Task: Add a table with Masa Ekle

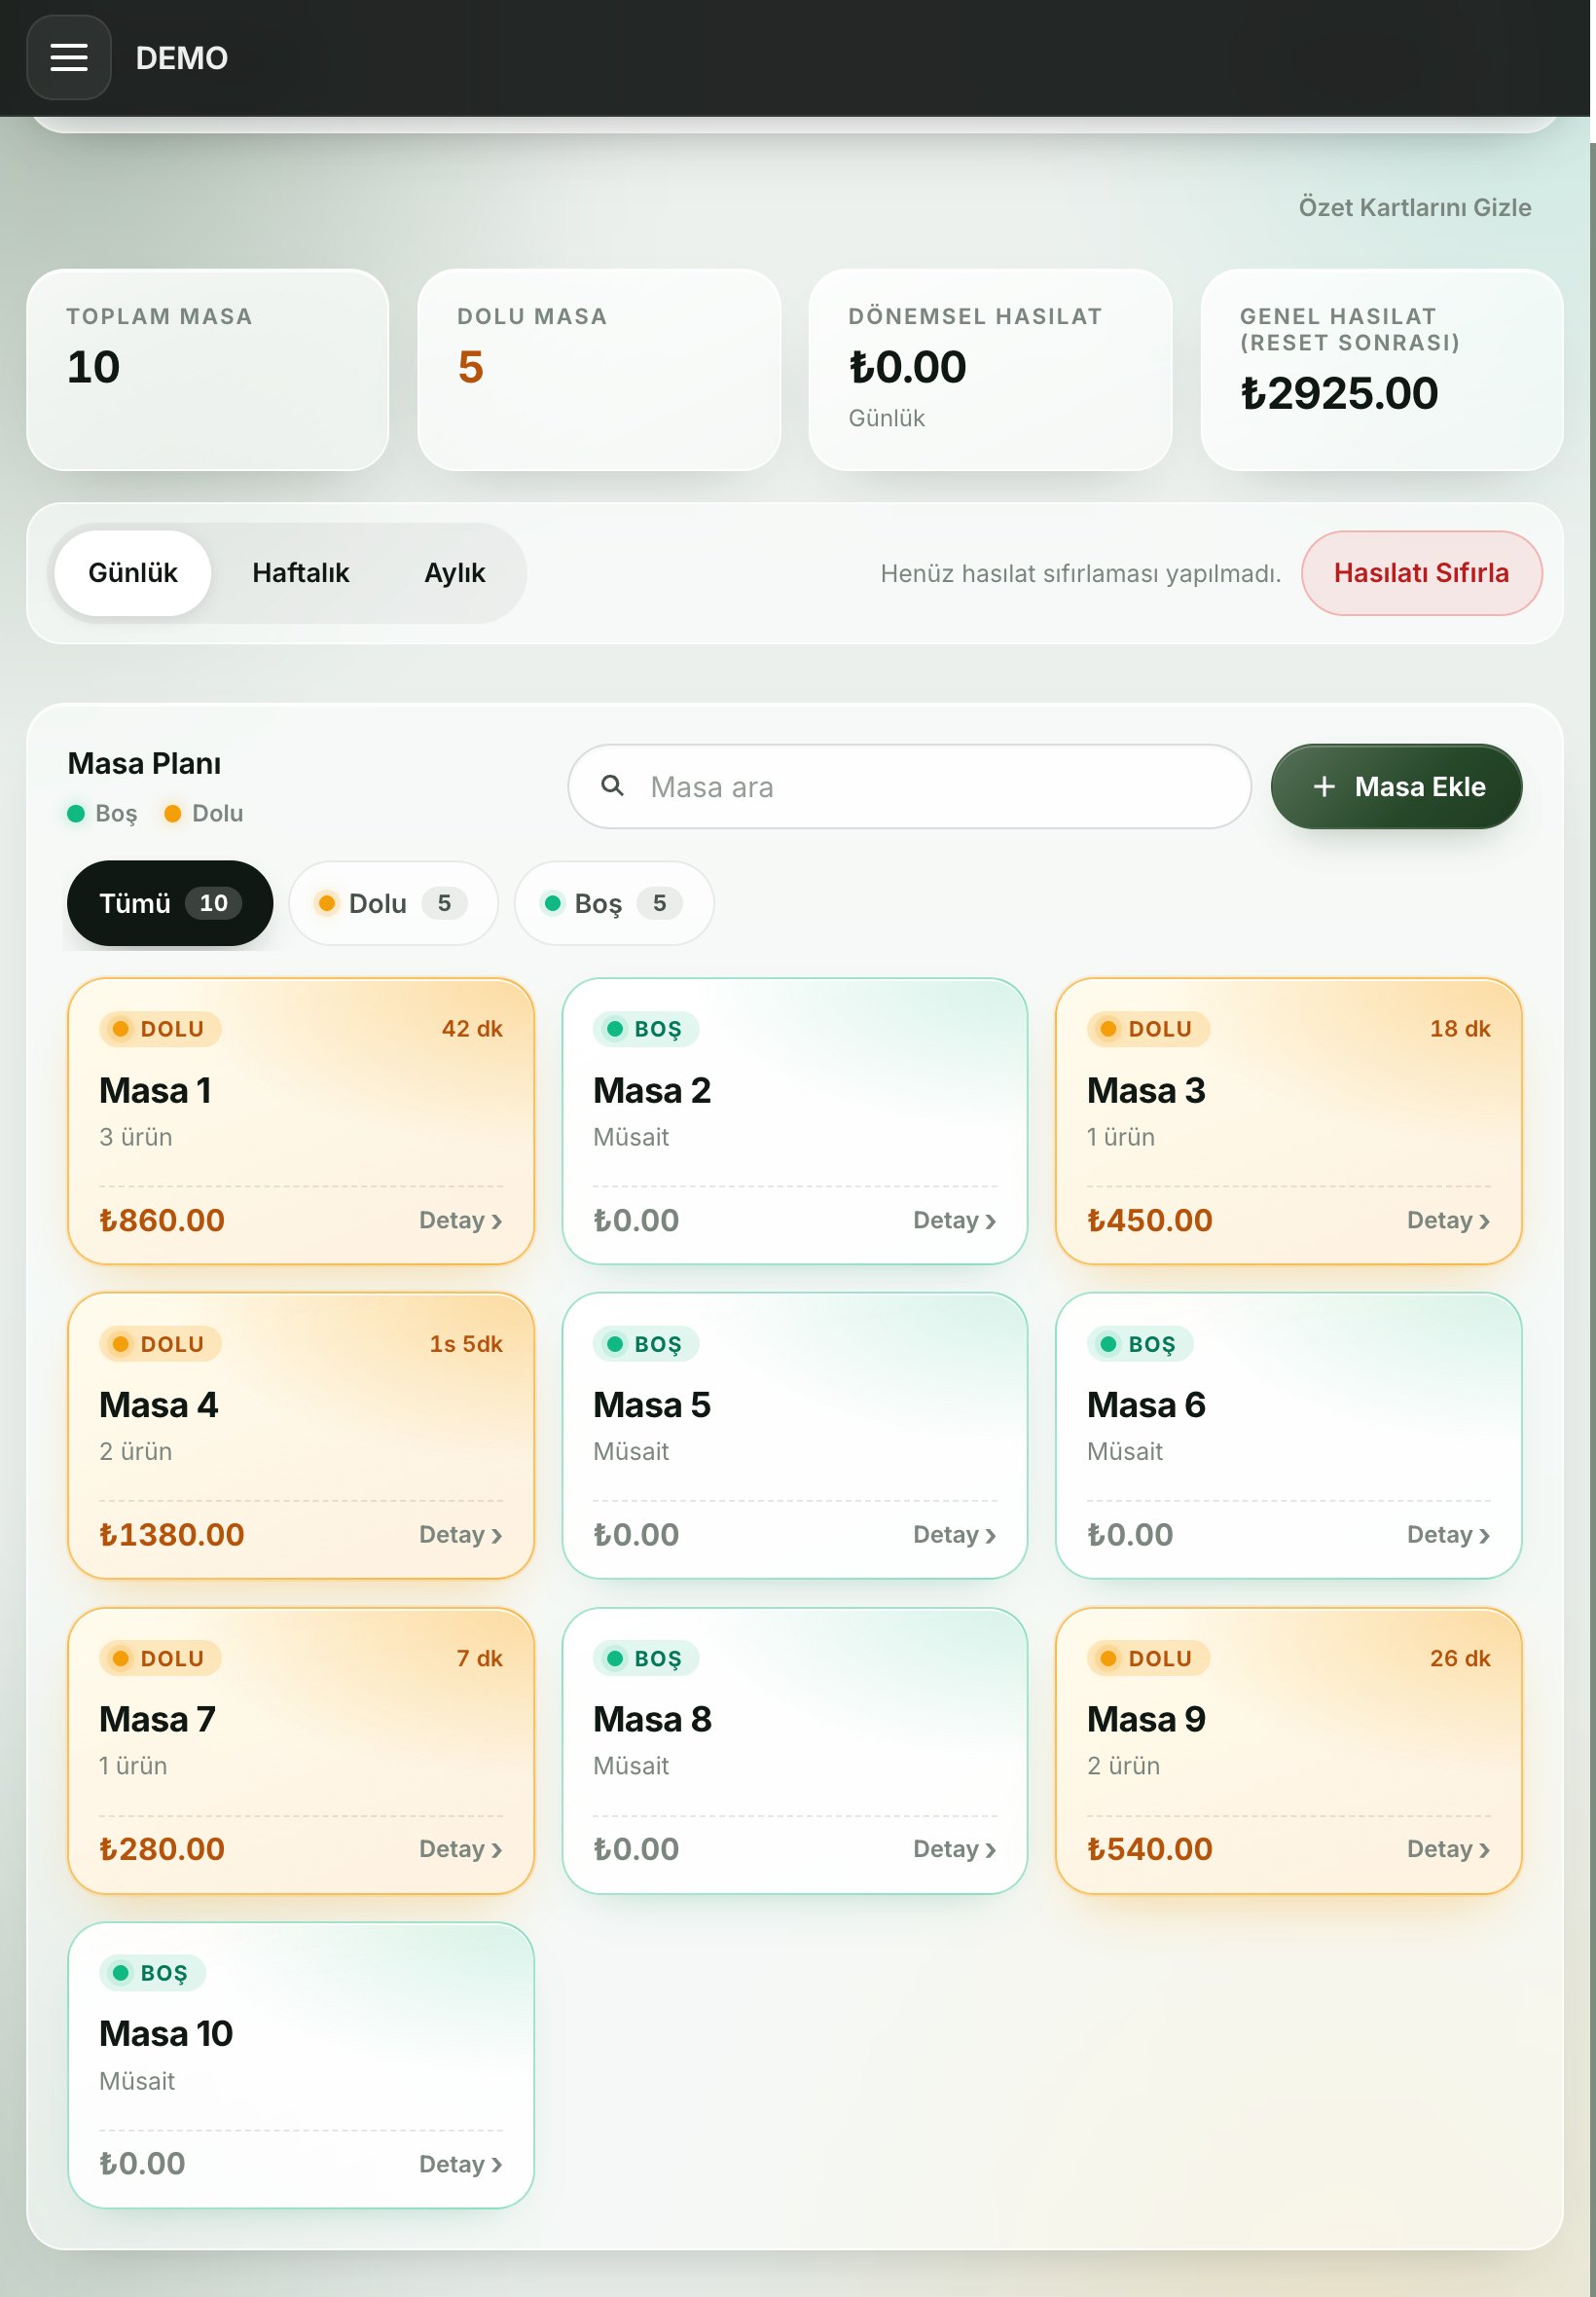Action: 1396,786
